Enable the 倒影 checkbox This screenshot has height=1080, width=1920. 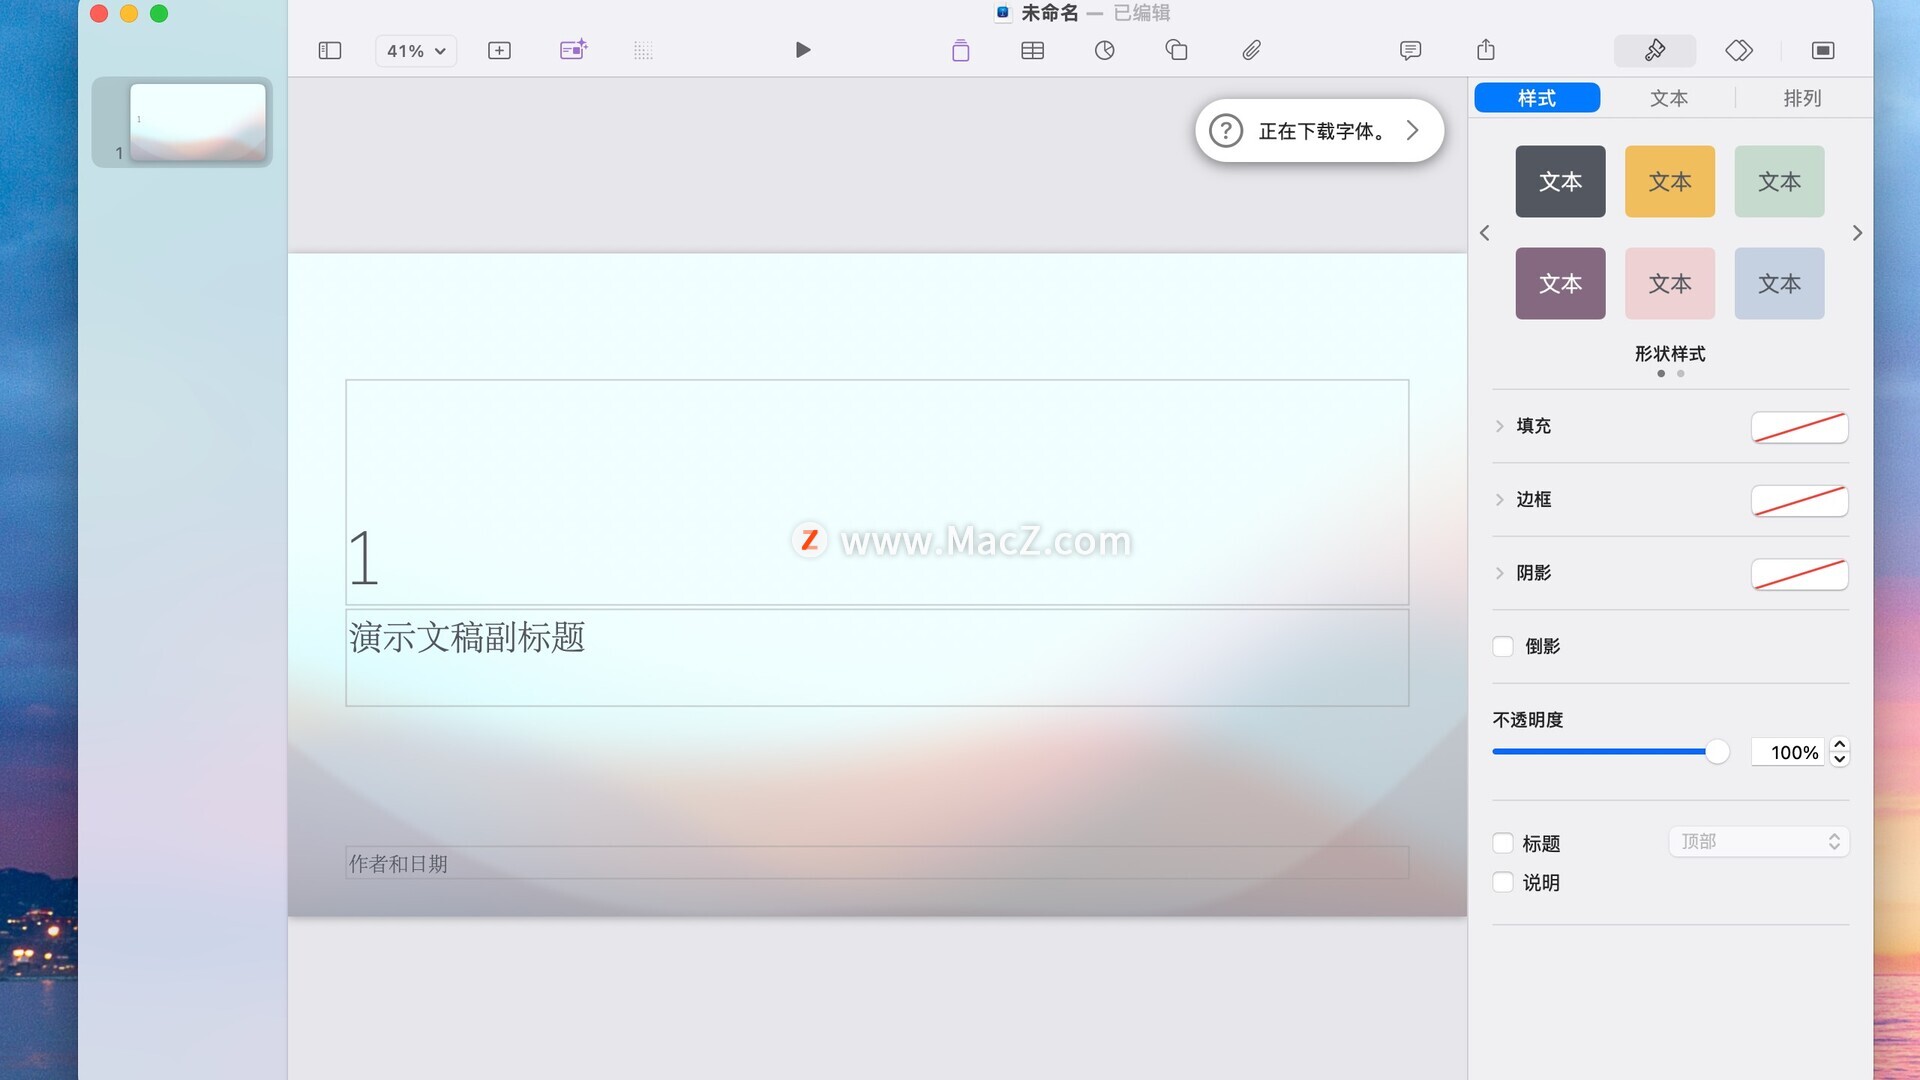(x=1503, y=646)
